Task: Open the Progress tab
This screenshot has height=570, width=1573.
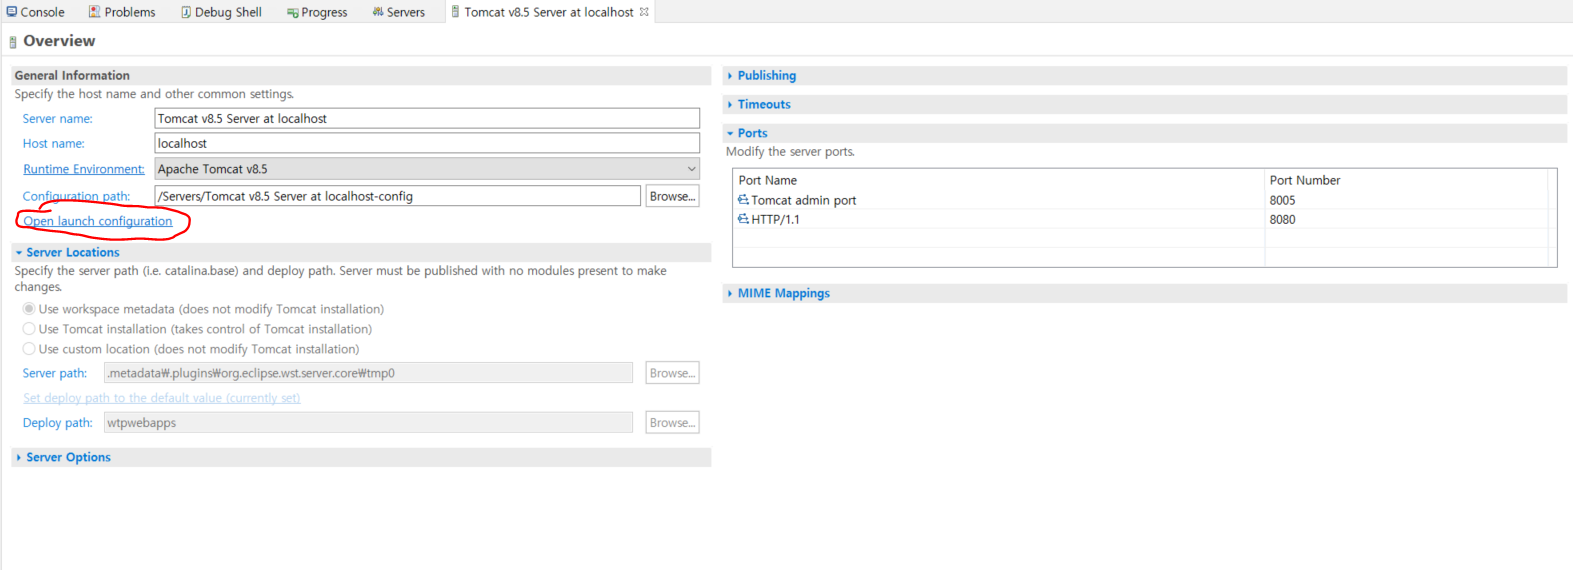Action: 317,12
